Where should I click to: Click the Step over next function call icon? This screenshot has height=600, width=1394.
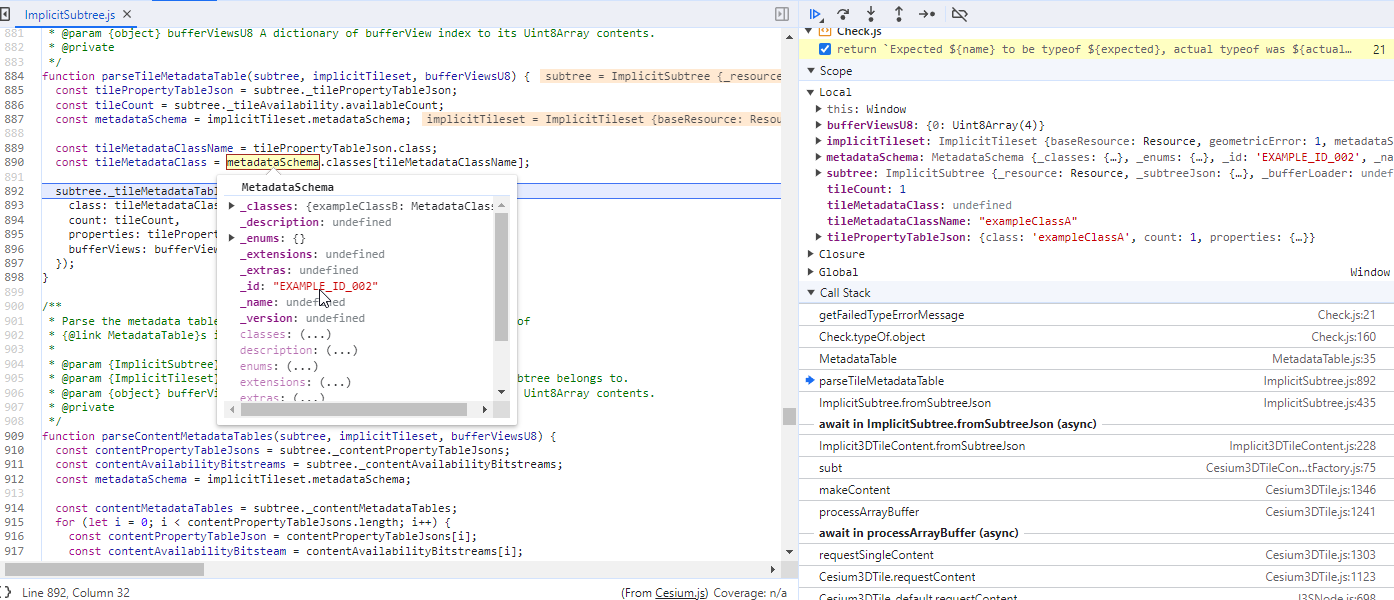click(x=842, y=14)
